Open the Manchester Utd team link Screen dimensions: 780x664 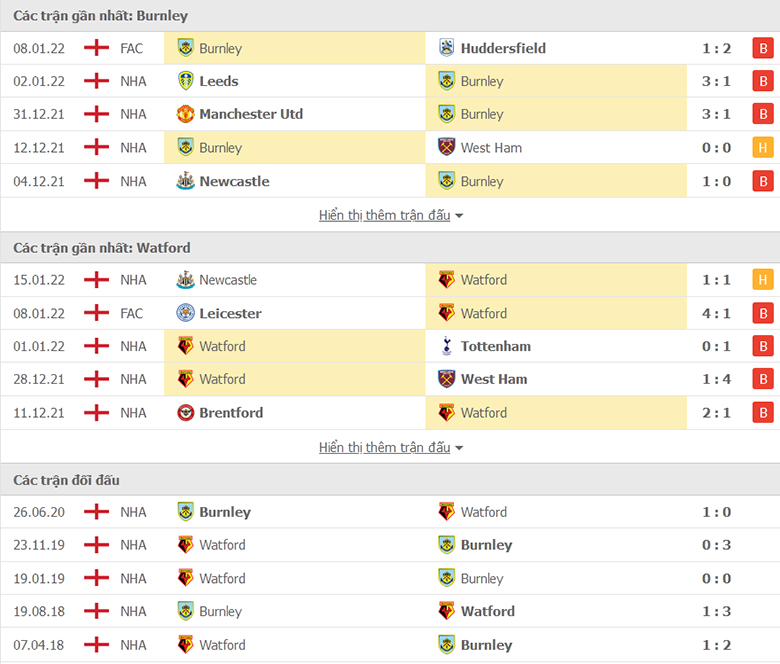click(251, 114)
